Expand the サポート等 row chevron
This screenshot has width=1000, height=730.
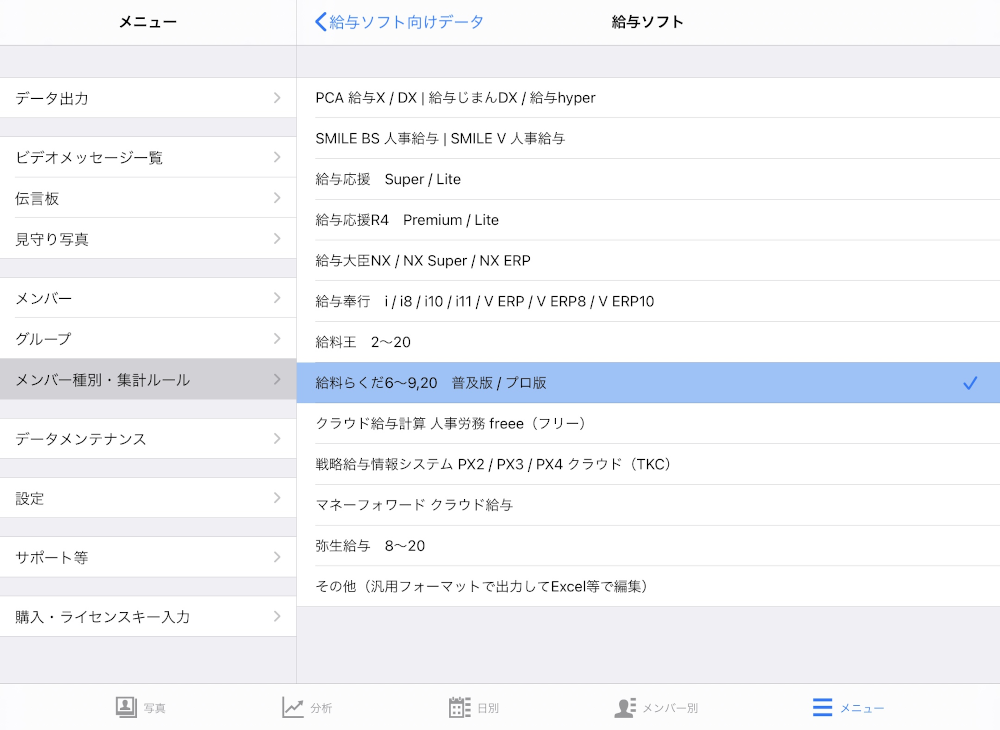coord(277,557)
